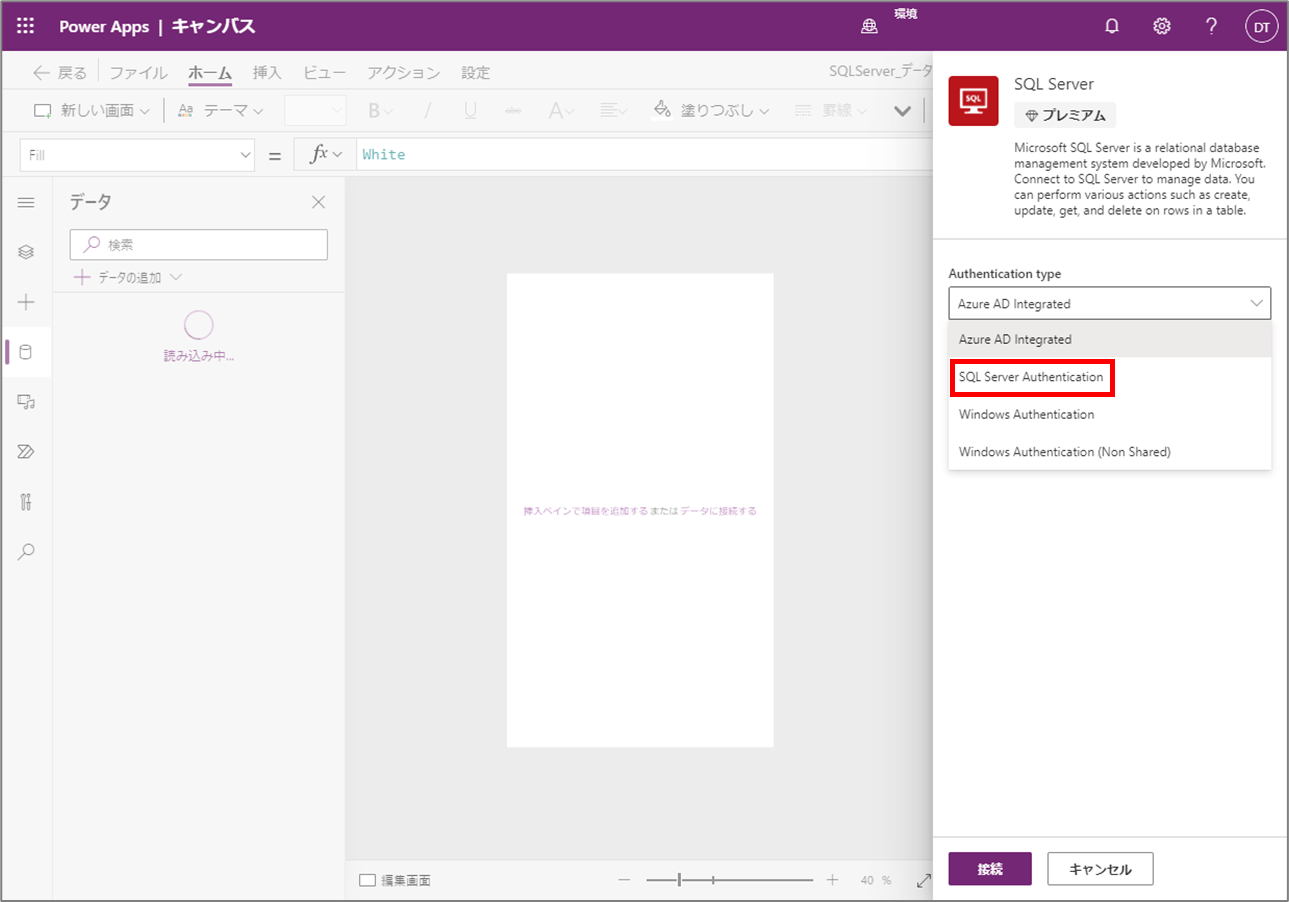The width and height of the screenshot is (1289, 902).
Task: Click the fit-to-window expand arrows icon
Action: click(x=923, y=880)
